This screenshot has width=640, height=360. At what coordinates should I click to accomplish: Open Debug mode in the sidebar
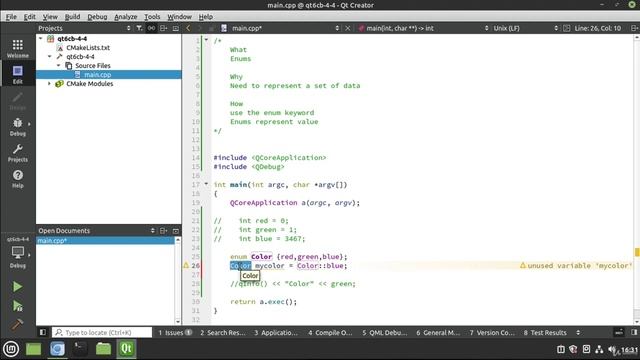[18, 127]
